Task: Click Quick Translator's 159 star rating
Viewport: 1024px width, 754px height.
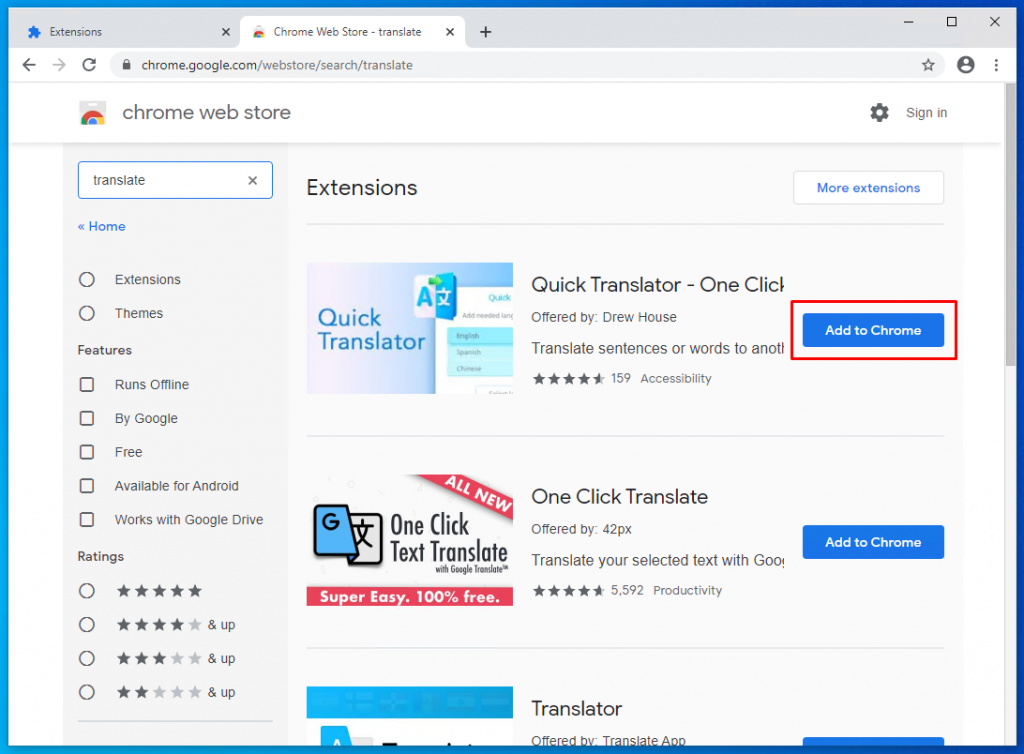Action: tap(581, 379)
